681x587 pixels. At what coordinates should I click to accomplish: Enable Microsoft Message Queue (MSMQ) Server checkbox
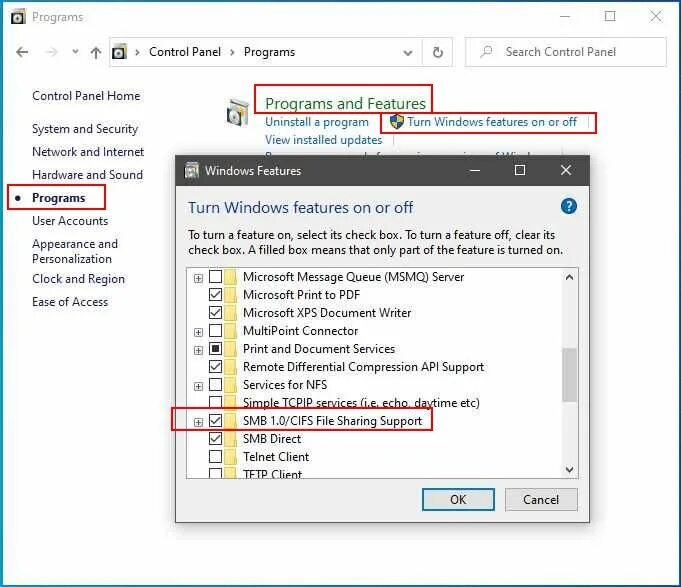coord(215,277)
